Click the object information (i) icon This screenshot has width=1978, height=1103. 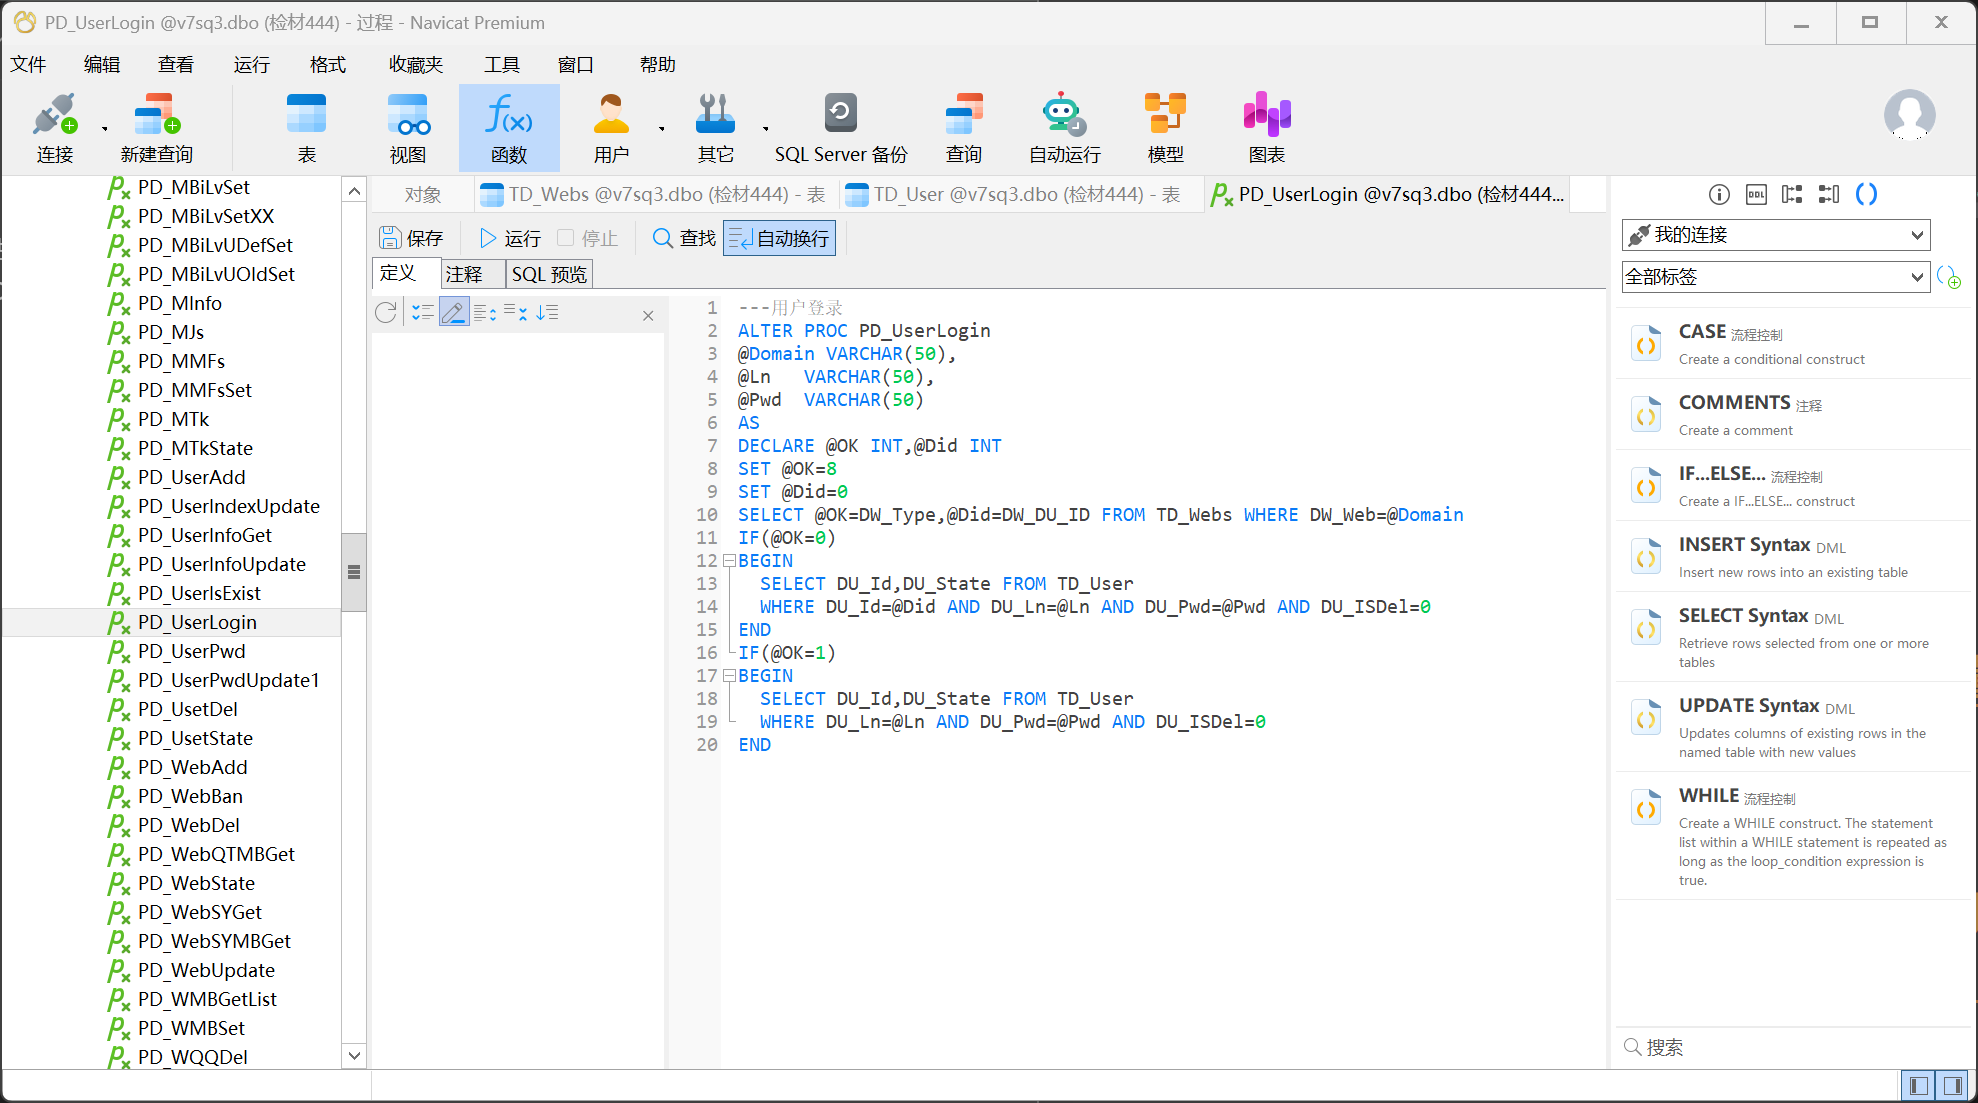pos(1719,194)
